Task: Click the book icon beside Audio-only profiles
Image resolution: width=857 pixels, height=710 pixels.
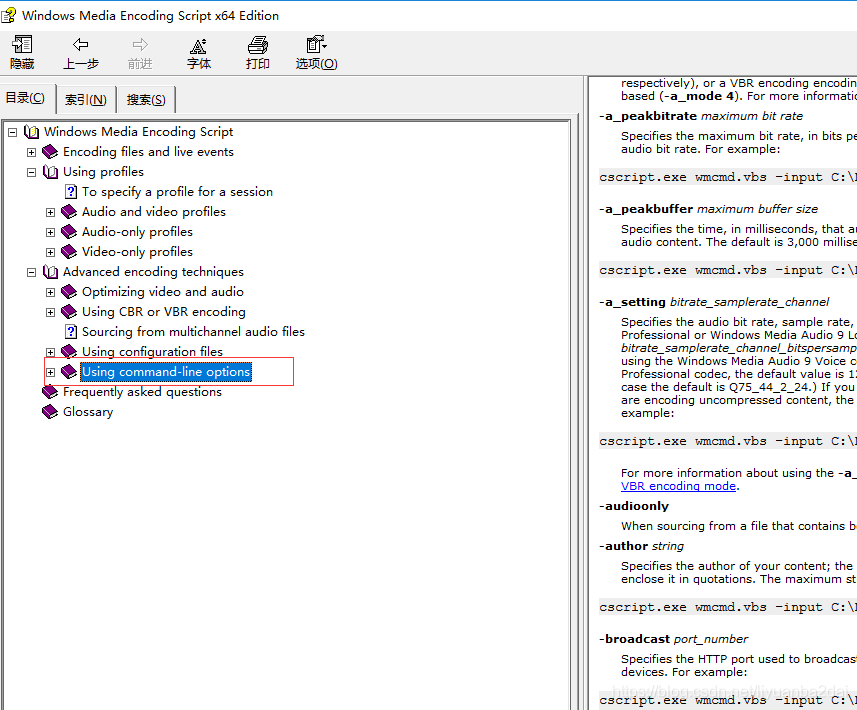Action: [x=69, y=232]
